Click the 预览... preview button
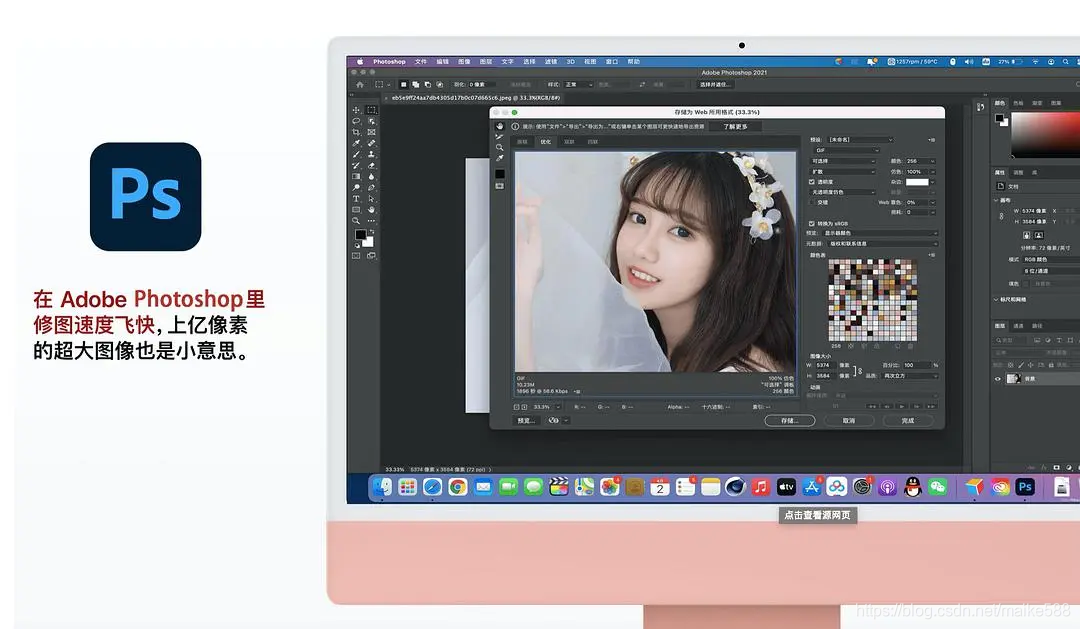1080x629 pixels. [x=527, y=420]
